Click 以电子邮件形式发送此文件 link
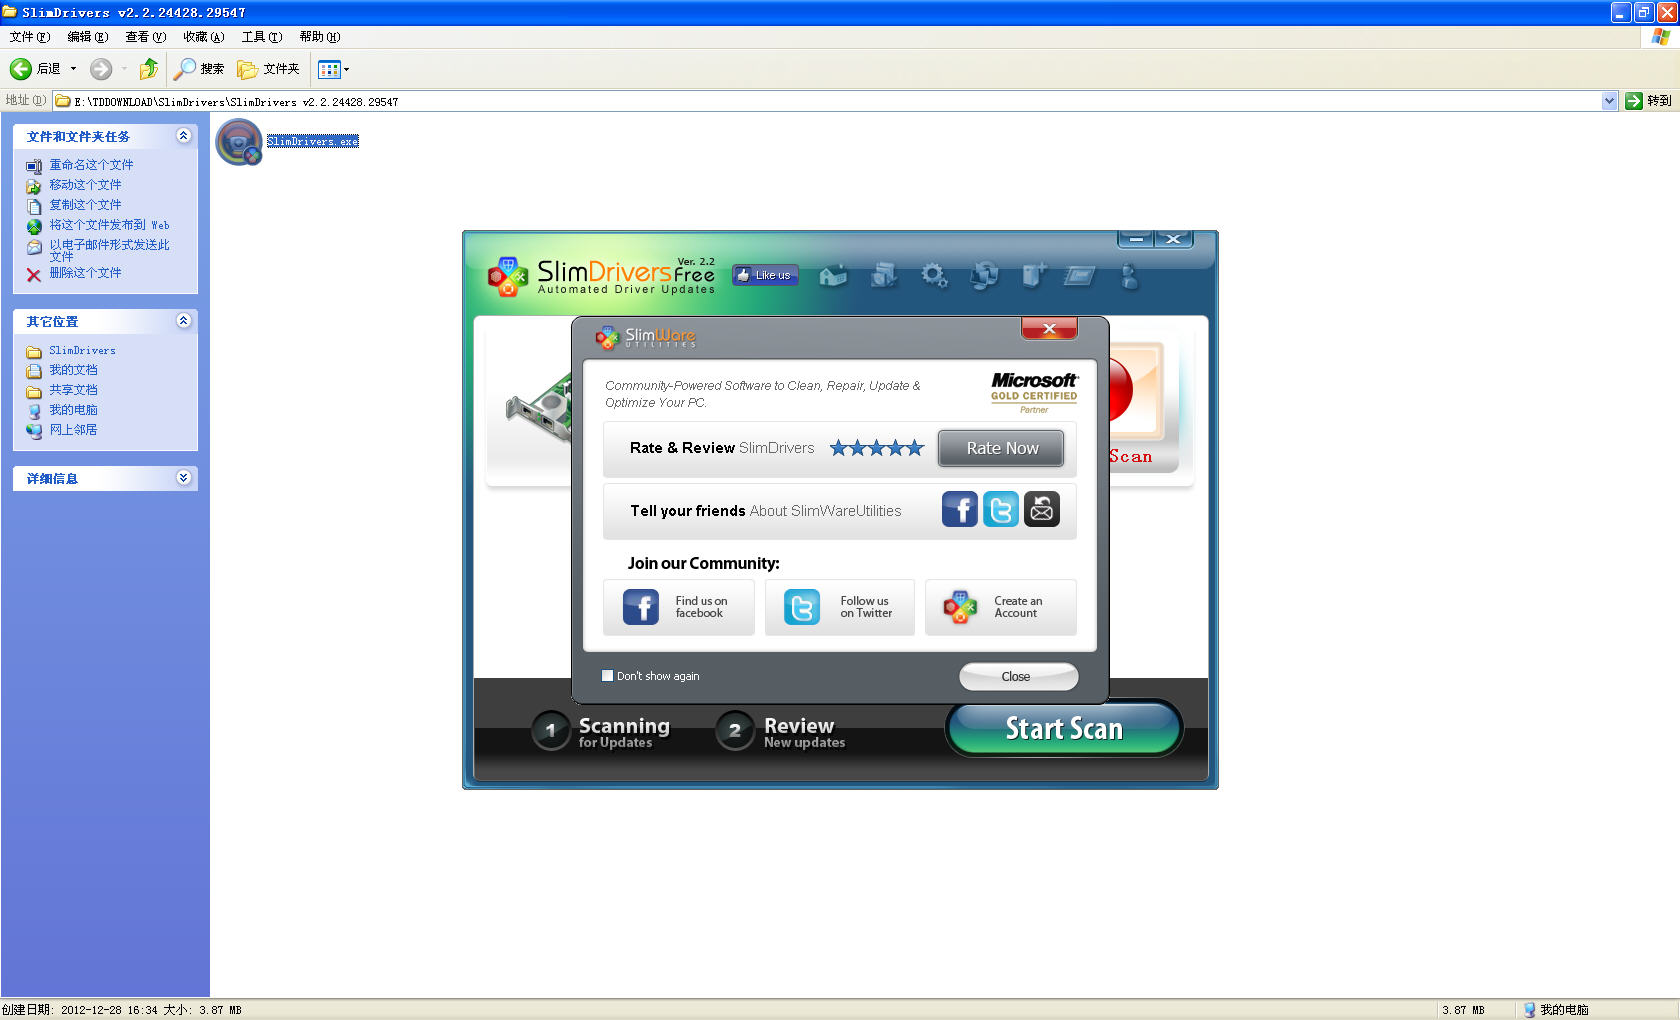Image resolution: width=1680 pixels, height=1020 pixels. coord(109,250)
